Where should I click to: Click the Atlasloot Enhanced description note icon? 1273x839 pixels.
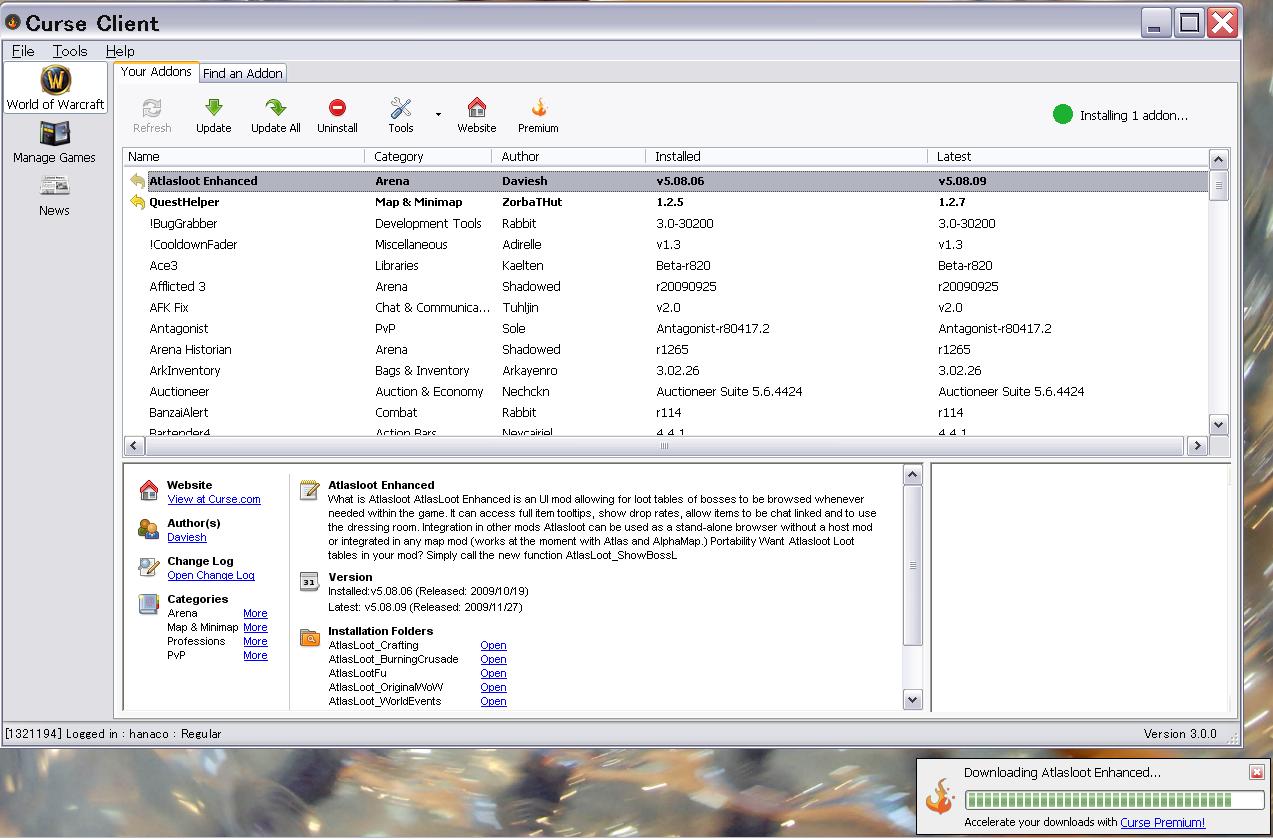pyautogui.click(x=310, y=489)
